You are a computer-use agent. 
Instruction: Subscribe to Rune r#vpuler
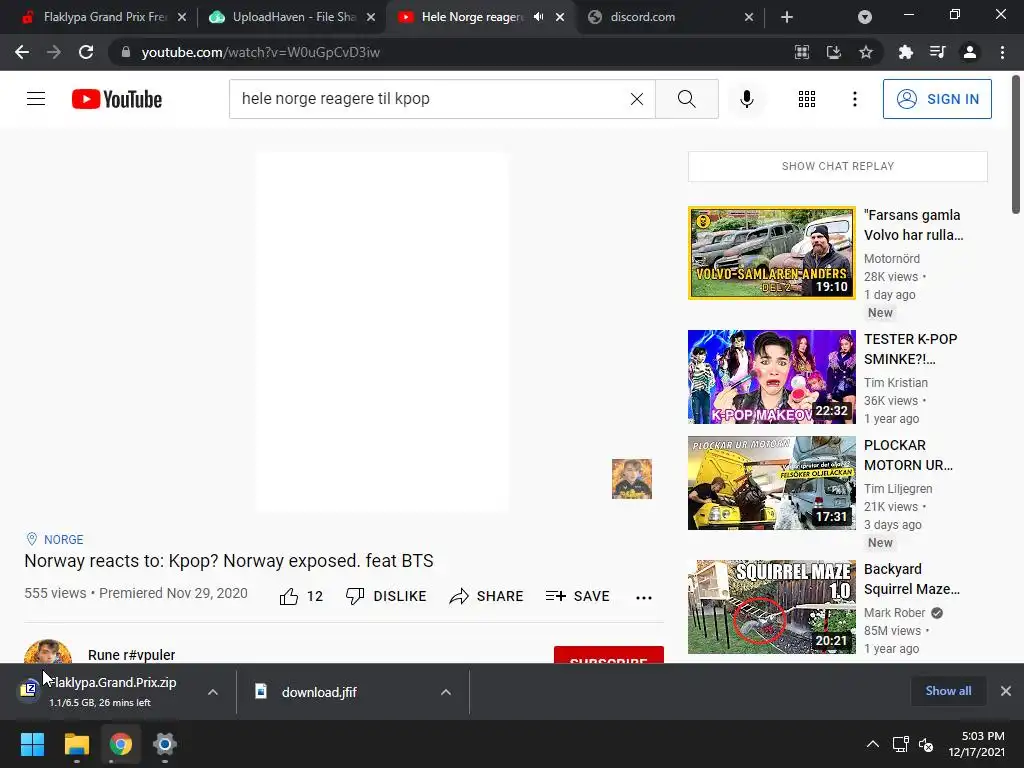tap(609, 655)
